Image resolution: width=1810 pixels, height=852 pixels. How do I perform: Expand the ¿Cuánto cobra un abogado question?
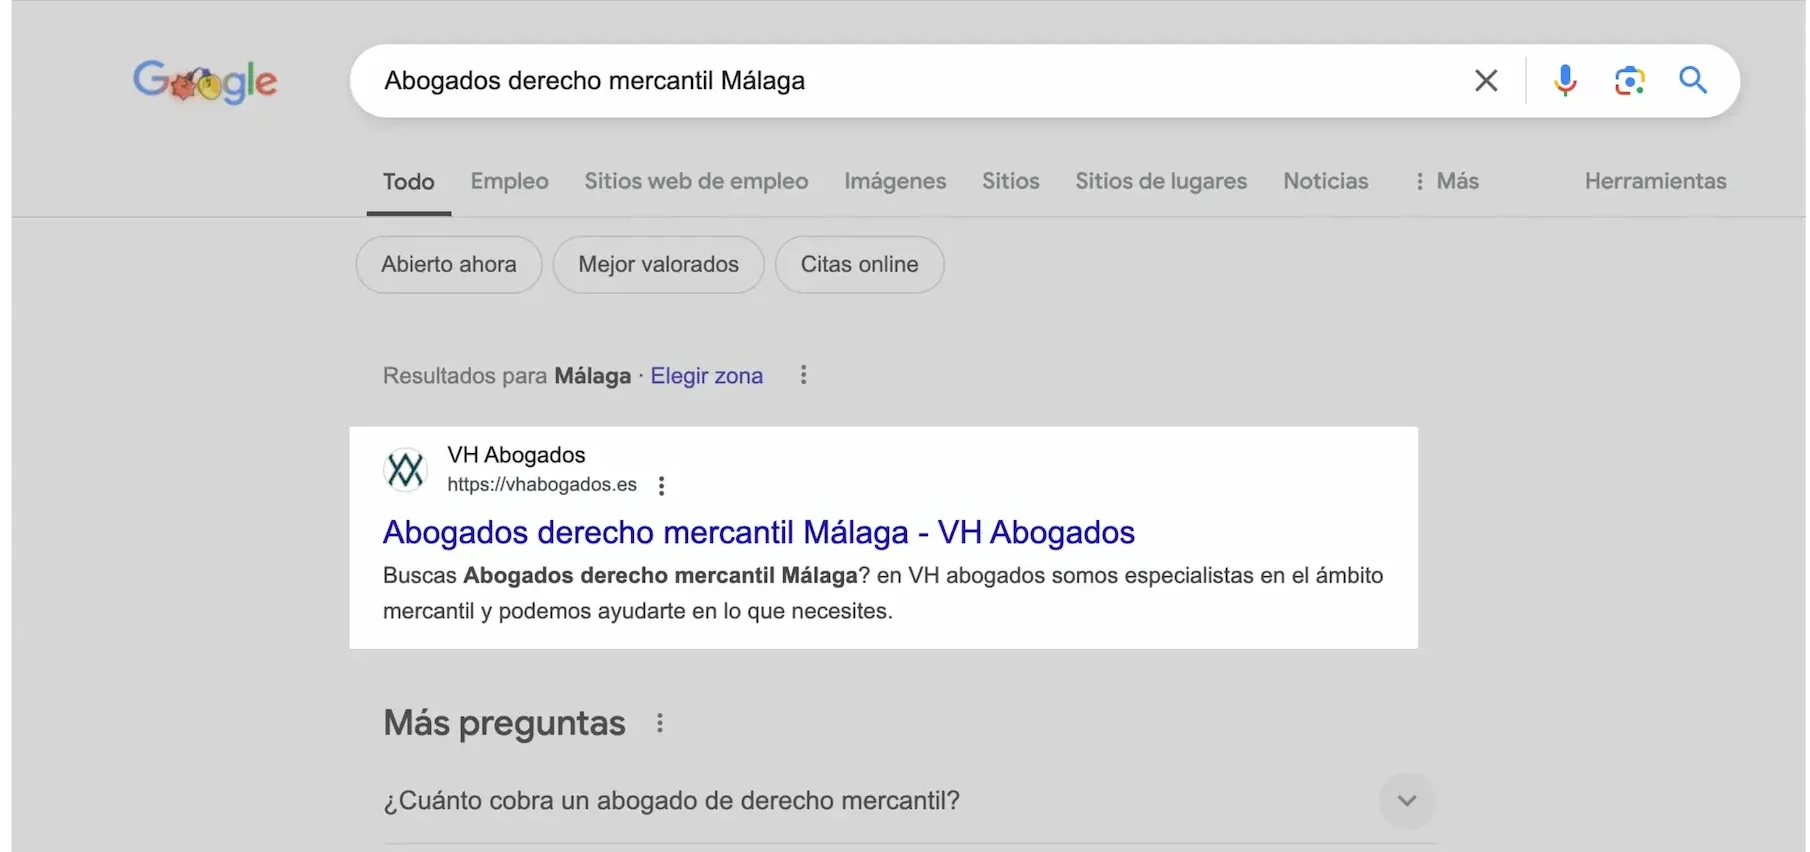1406,801
